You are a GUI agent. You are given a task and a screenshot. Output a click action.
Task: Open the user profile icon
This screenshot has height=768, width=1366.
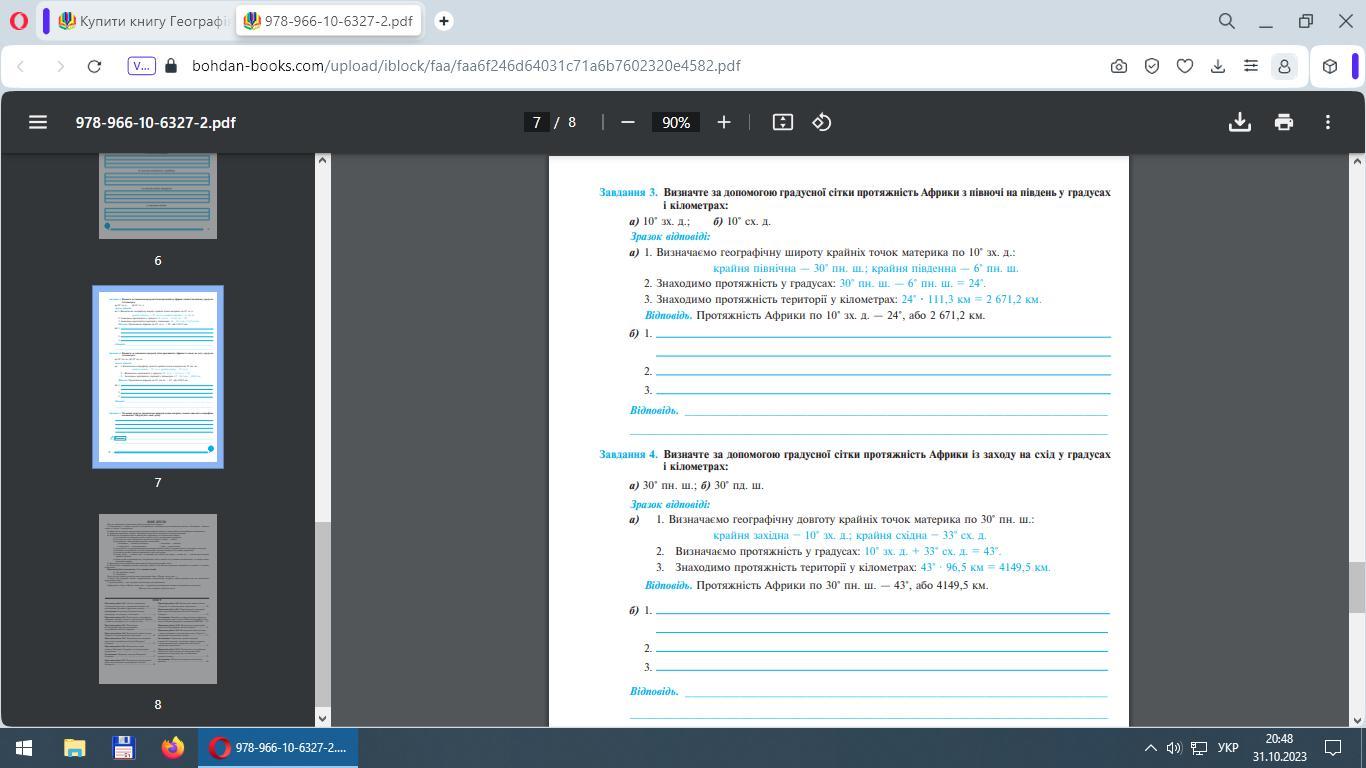(x=1284, y=66)
